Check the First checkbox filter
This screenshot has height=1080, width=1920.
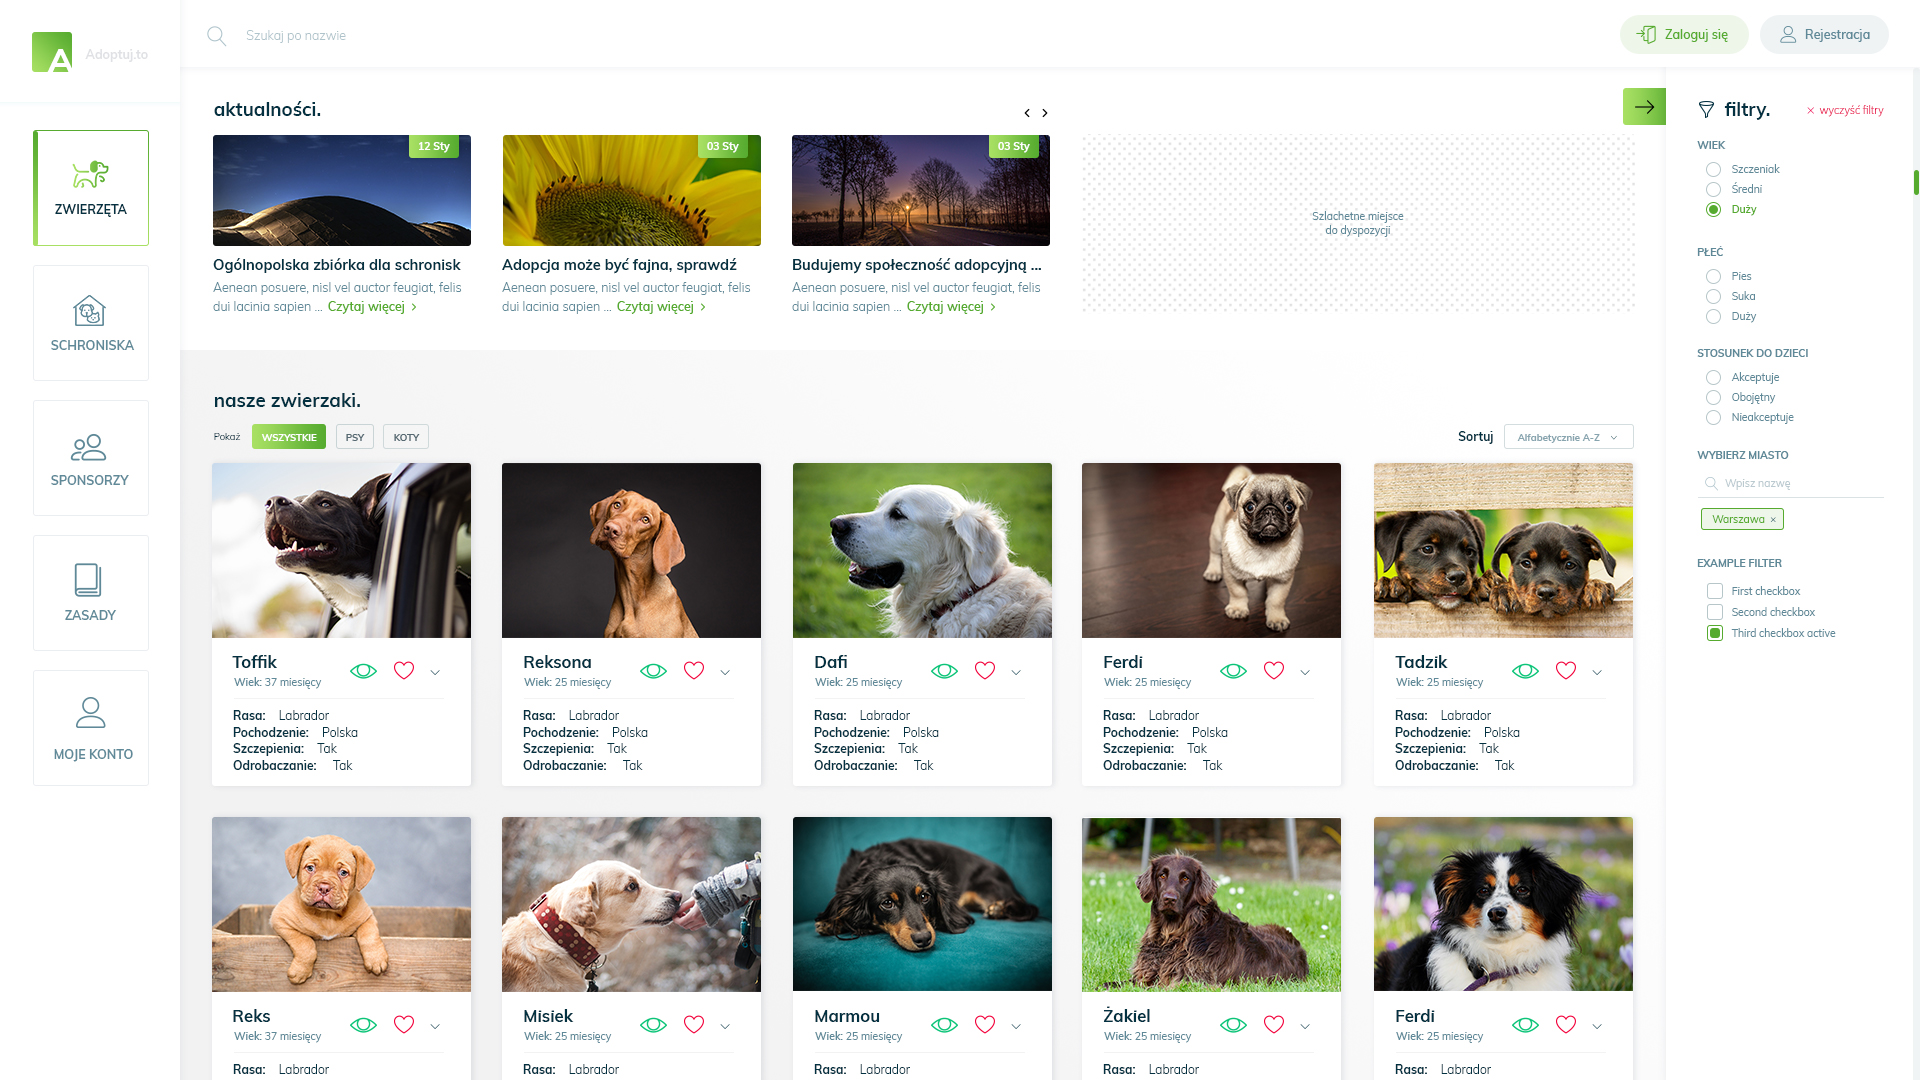(x=1715, y=592)
